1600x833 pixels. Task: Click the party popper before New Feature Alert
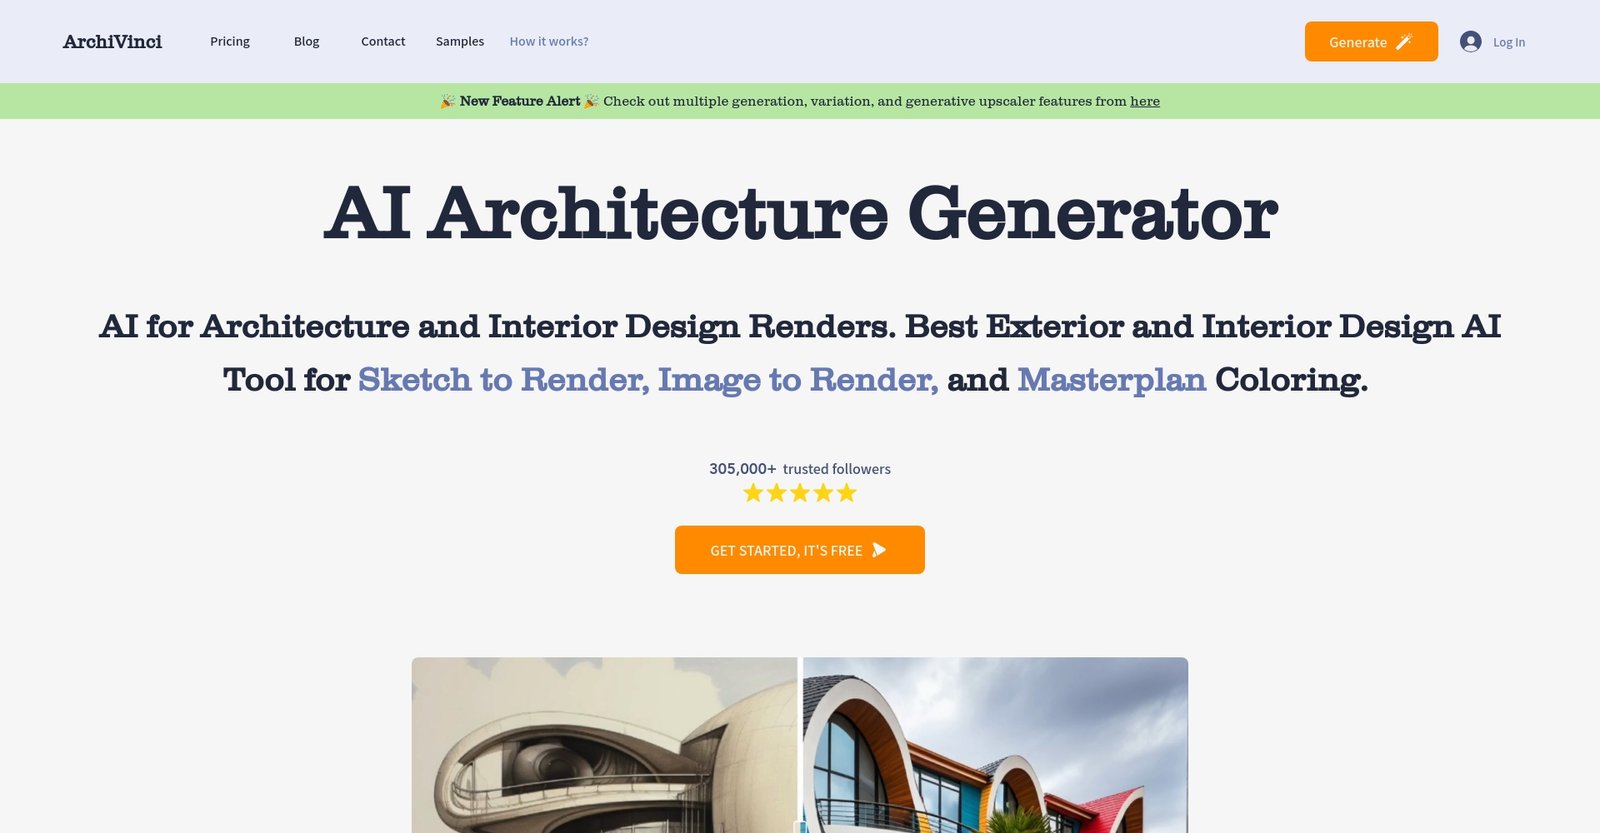coord(447,101)
